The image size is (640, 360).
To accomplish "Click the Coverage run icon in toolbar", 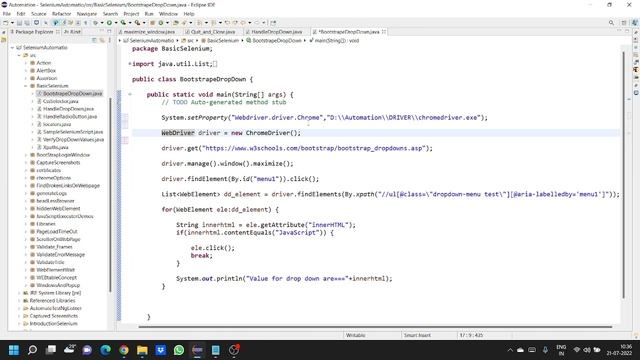I will click(123, 23).
